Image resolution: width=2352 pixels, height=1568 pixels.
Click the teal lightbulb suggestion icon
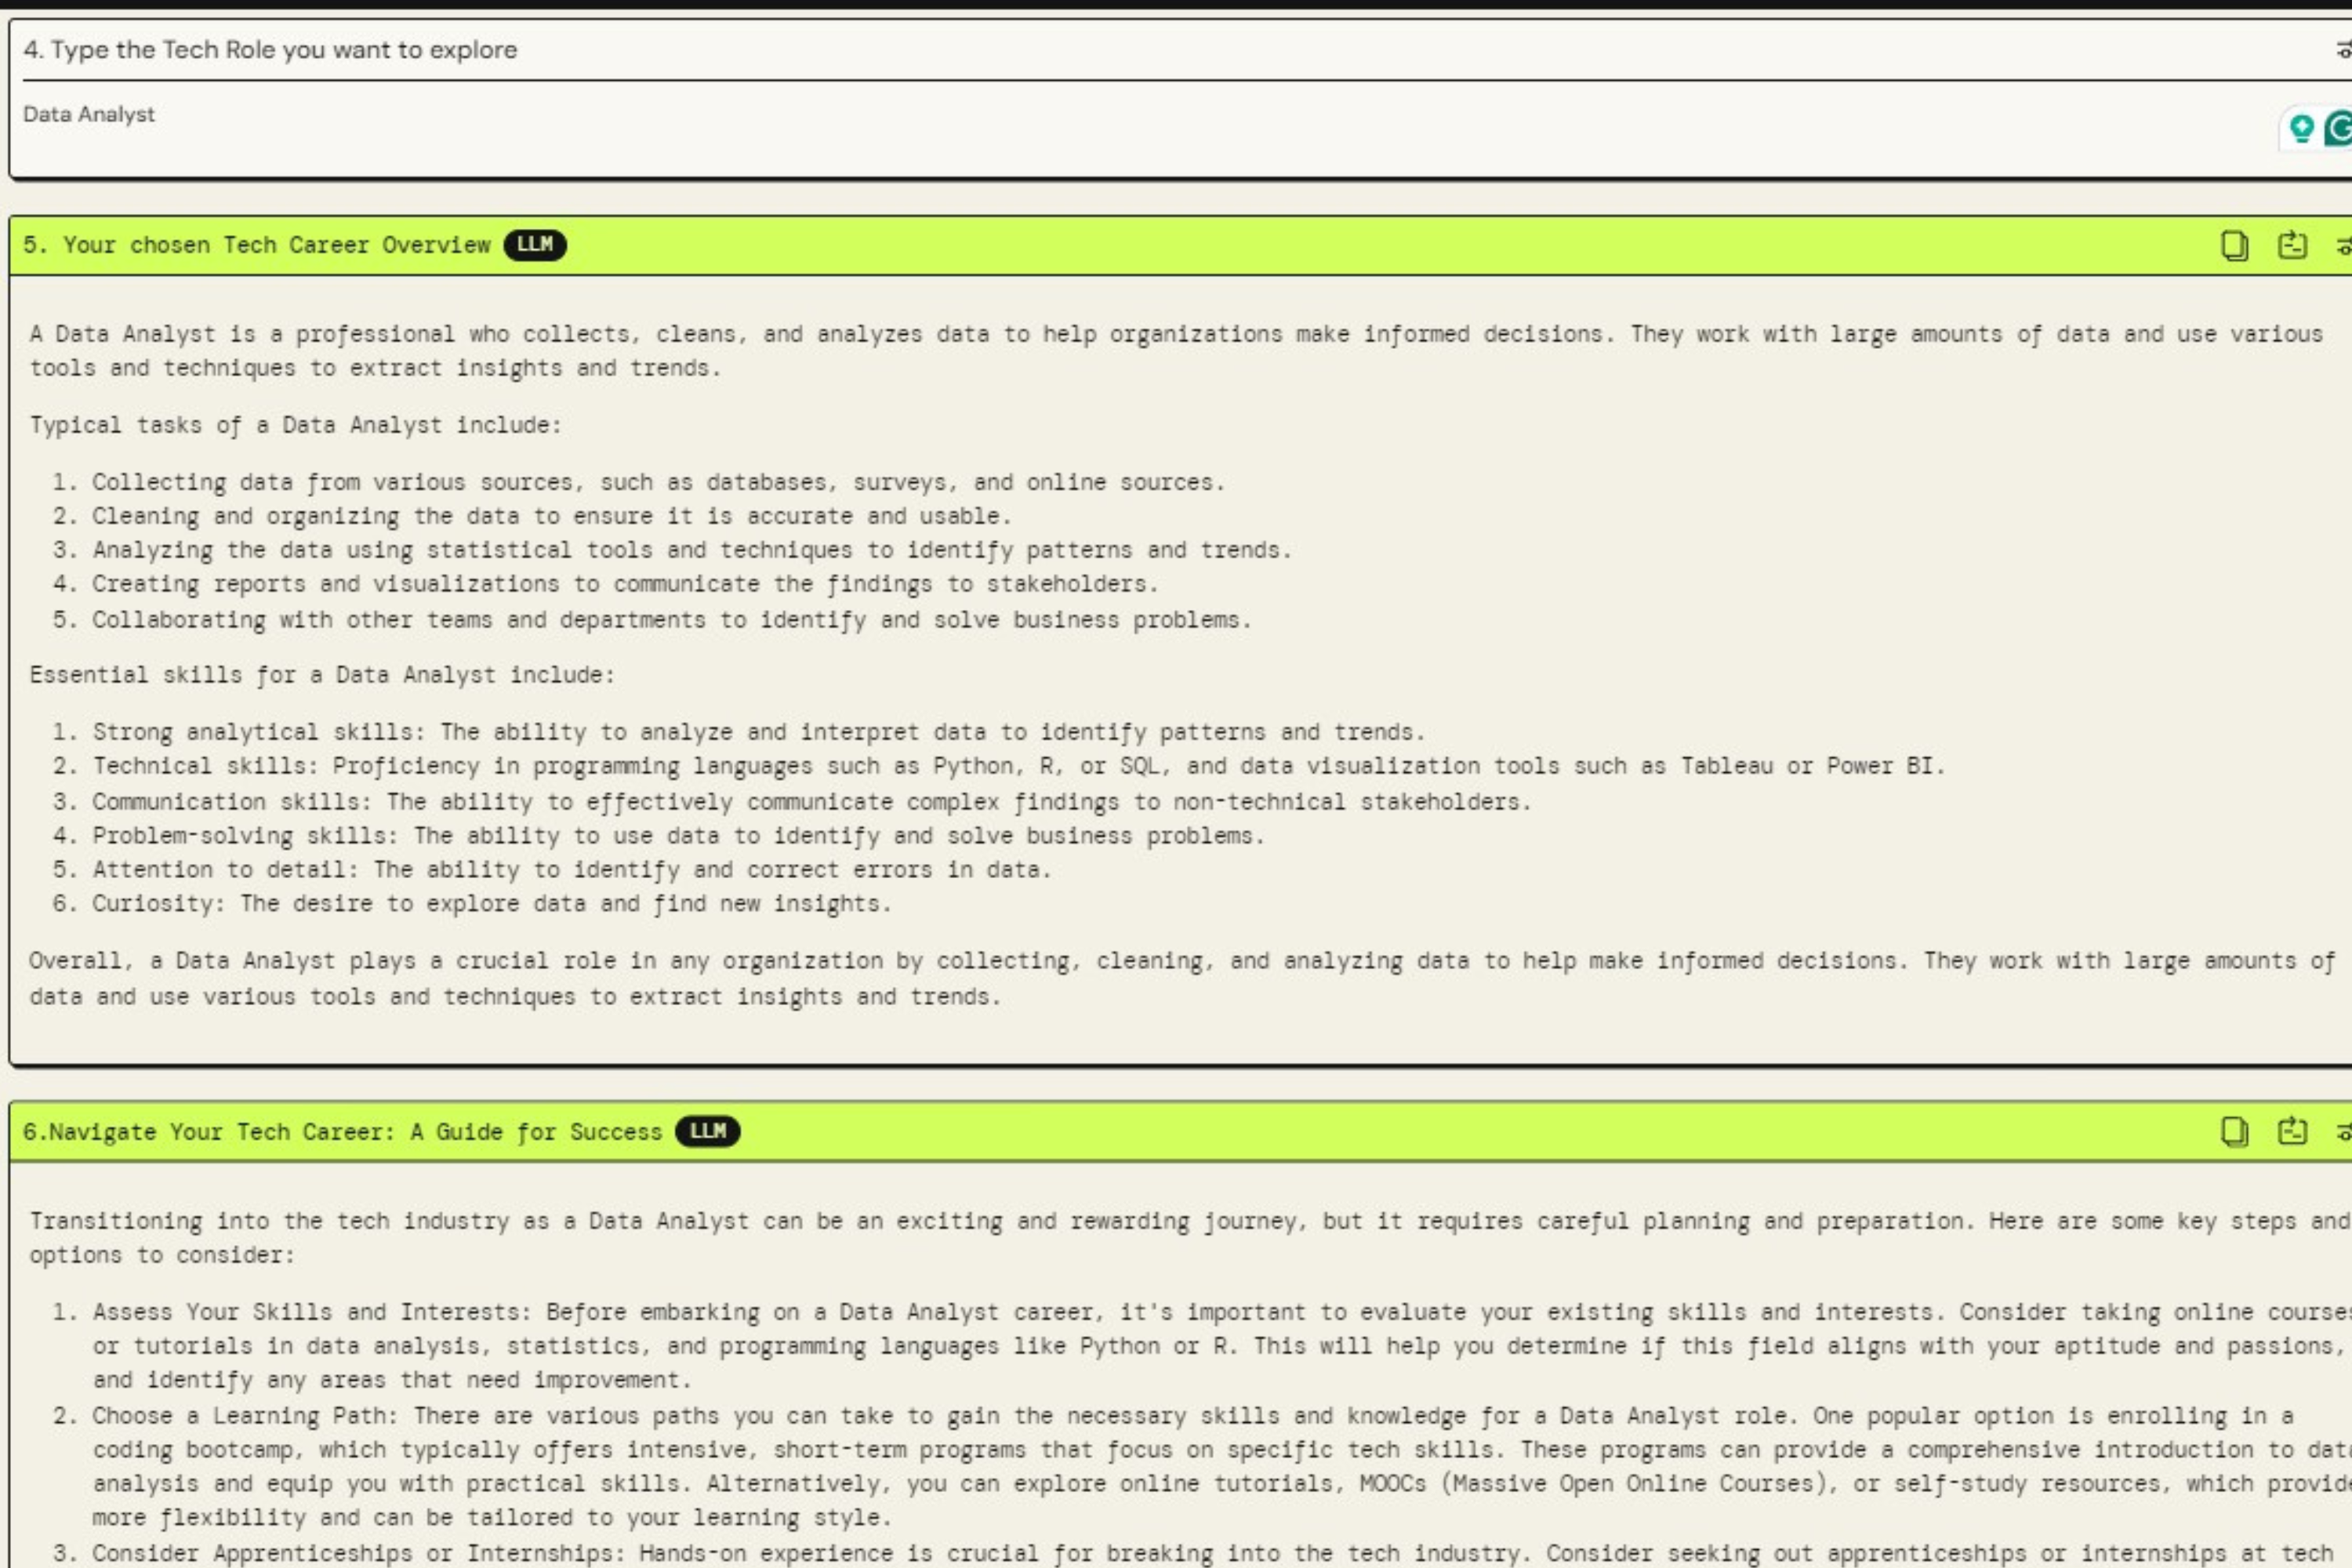click(x=2301, y=128)
